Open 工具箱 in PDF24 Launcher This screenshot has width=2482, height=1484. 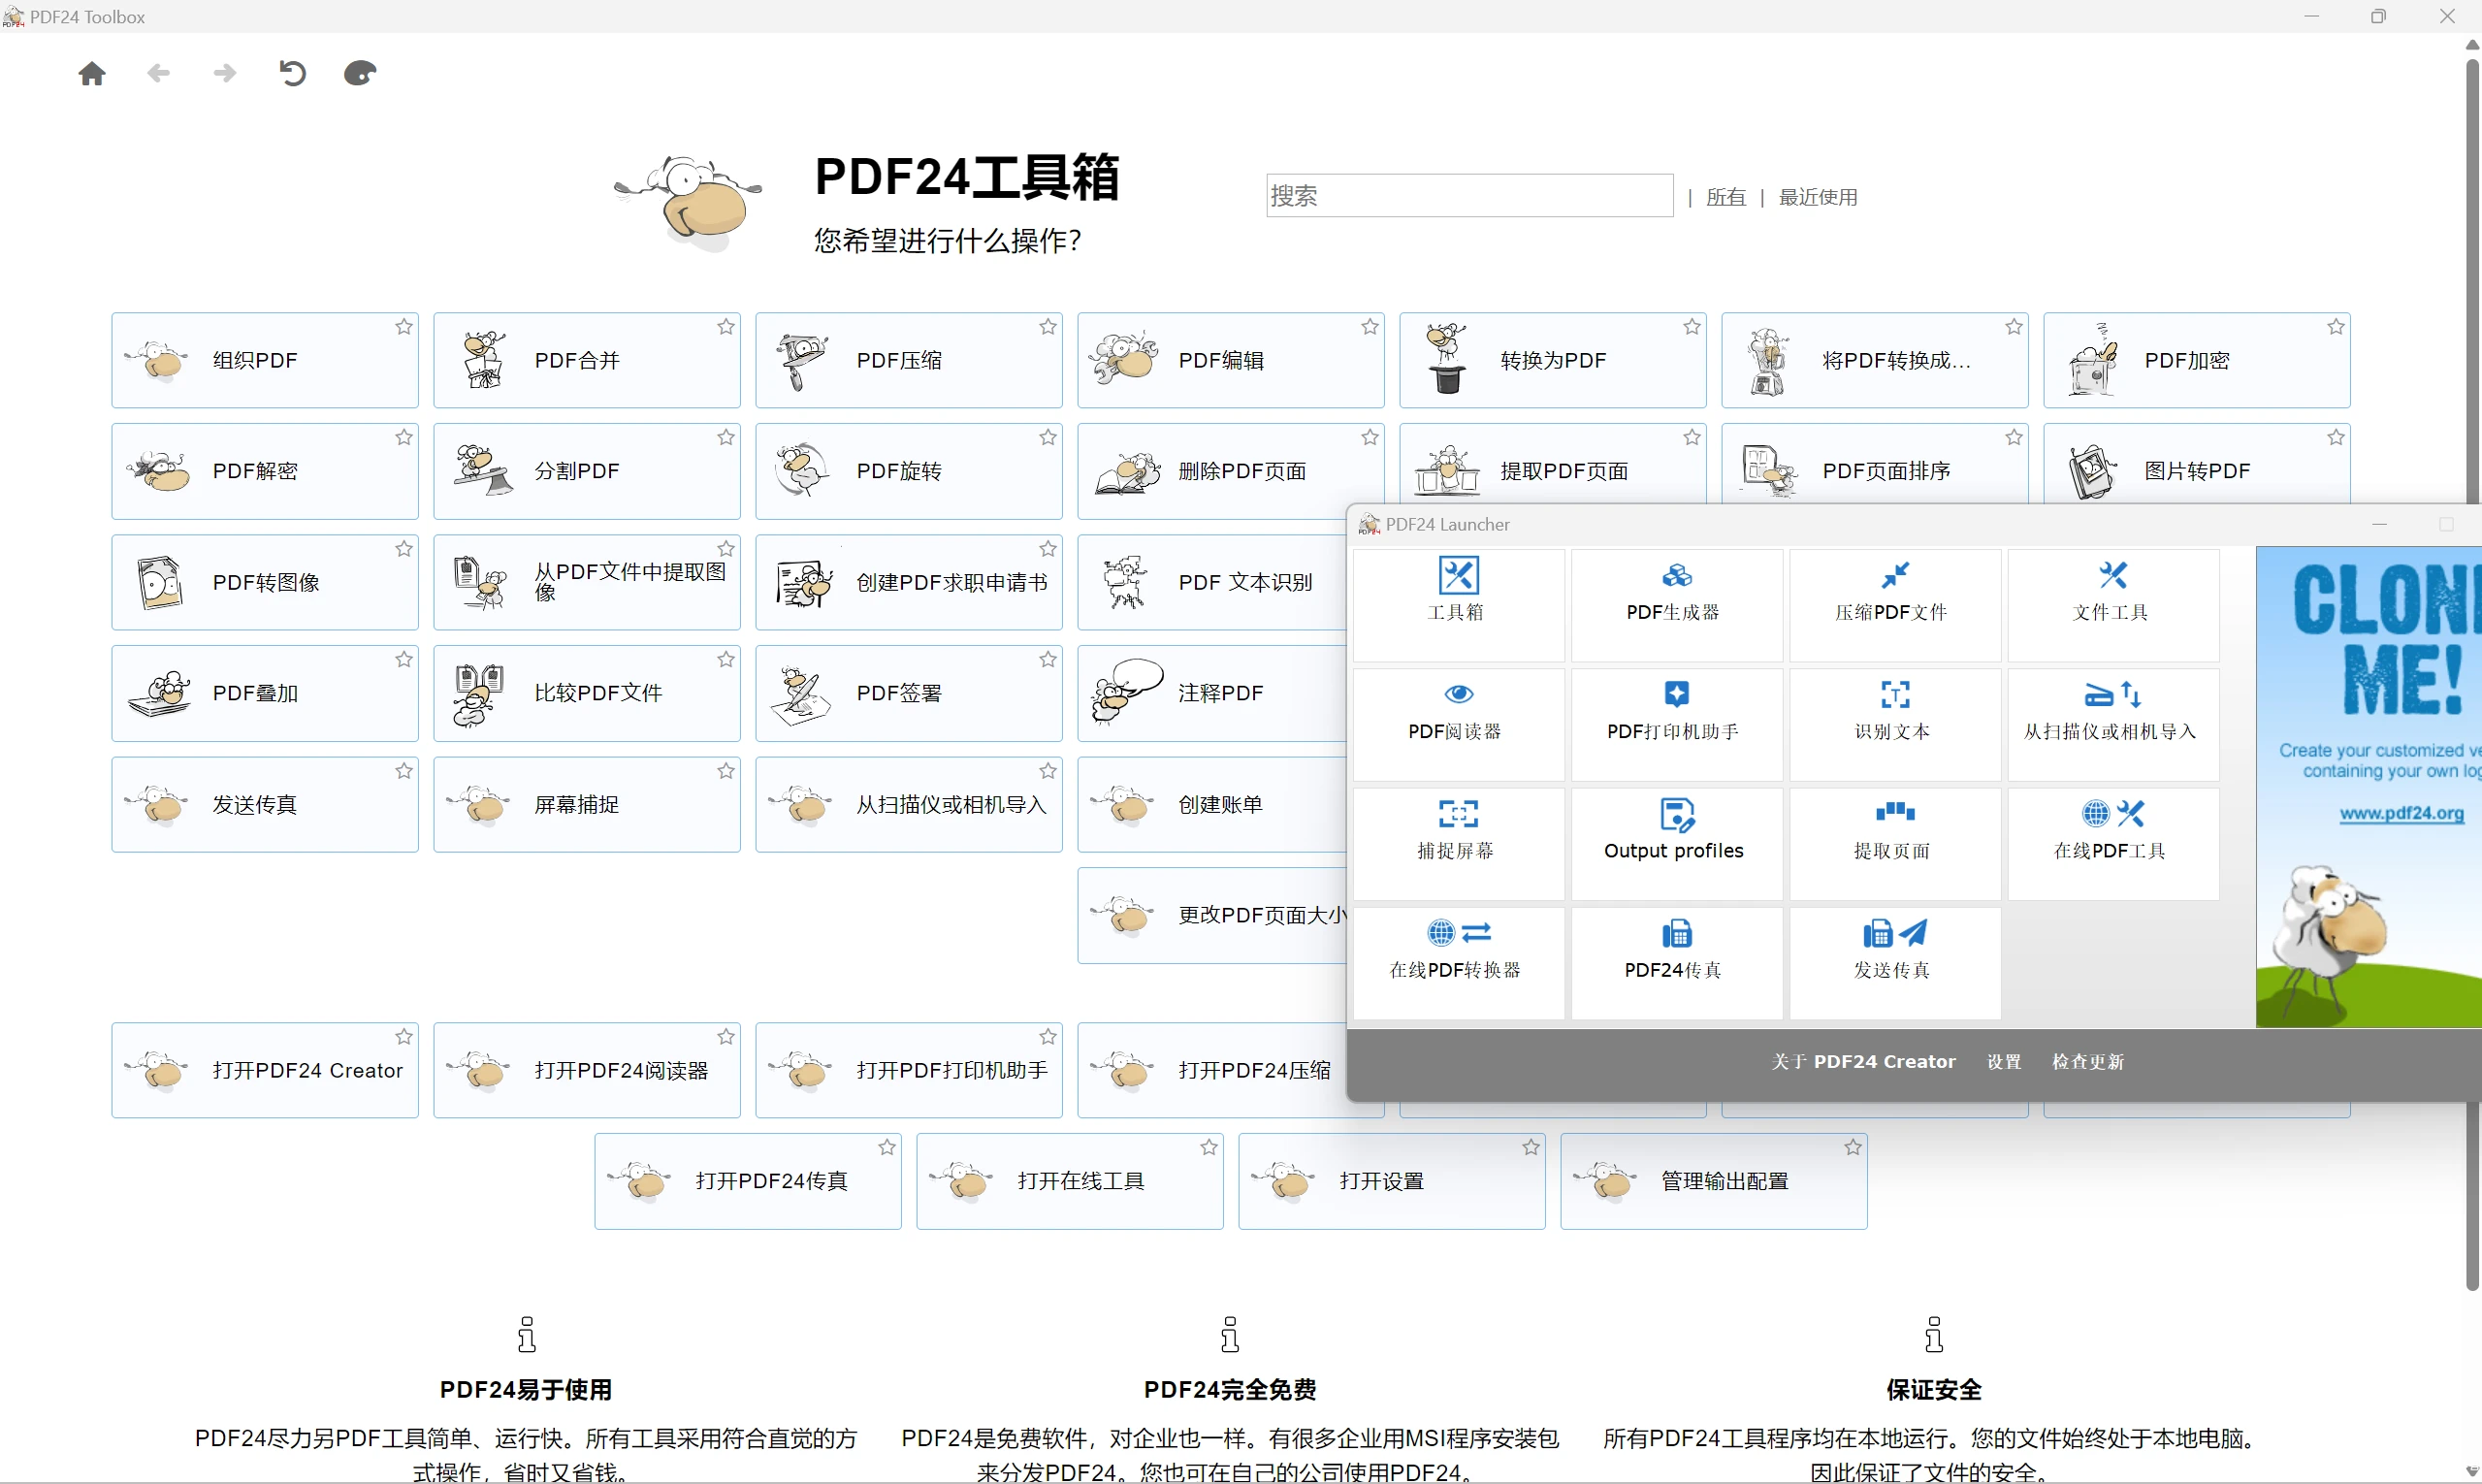click(x=1458, y=605)
